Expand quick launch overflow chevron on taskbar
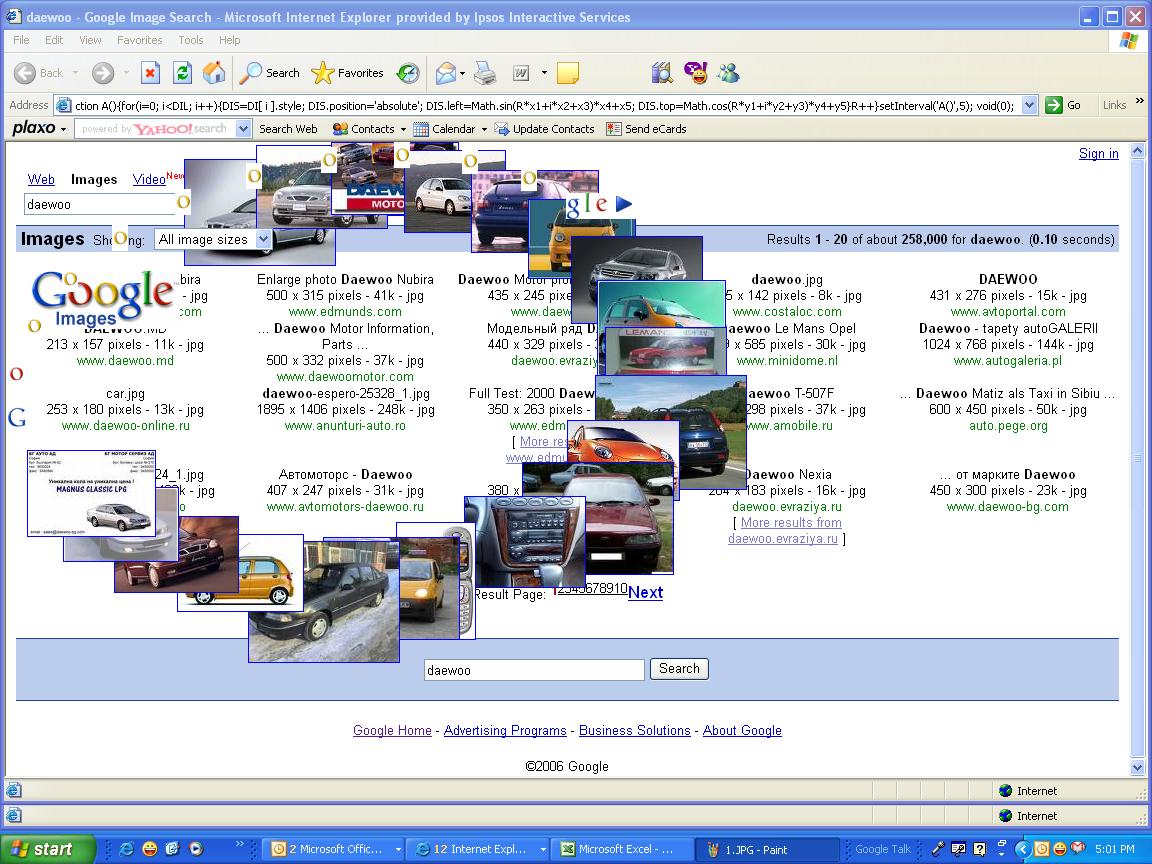This screenshot has height=864, width=1152. (239, 844)
